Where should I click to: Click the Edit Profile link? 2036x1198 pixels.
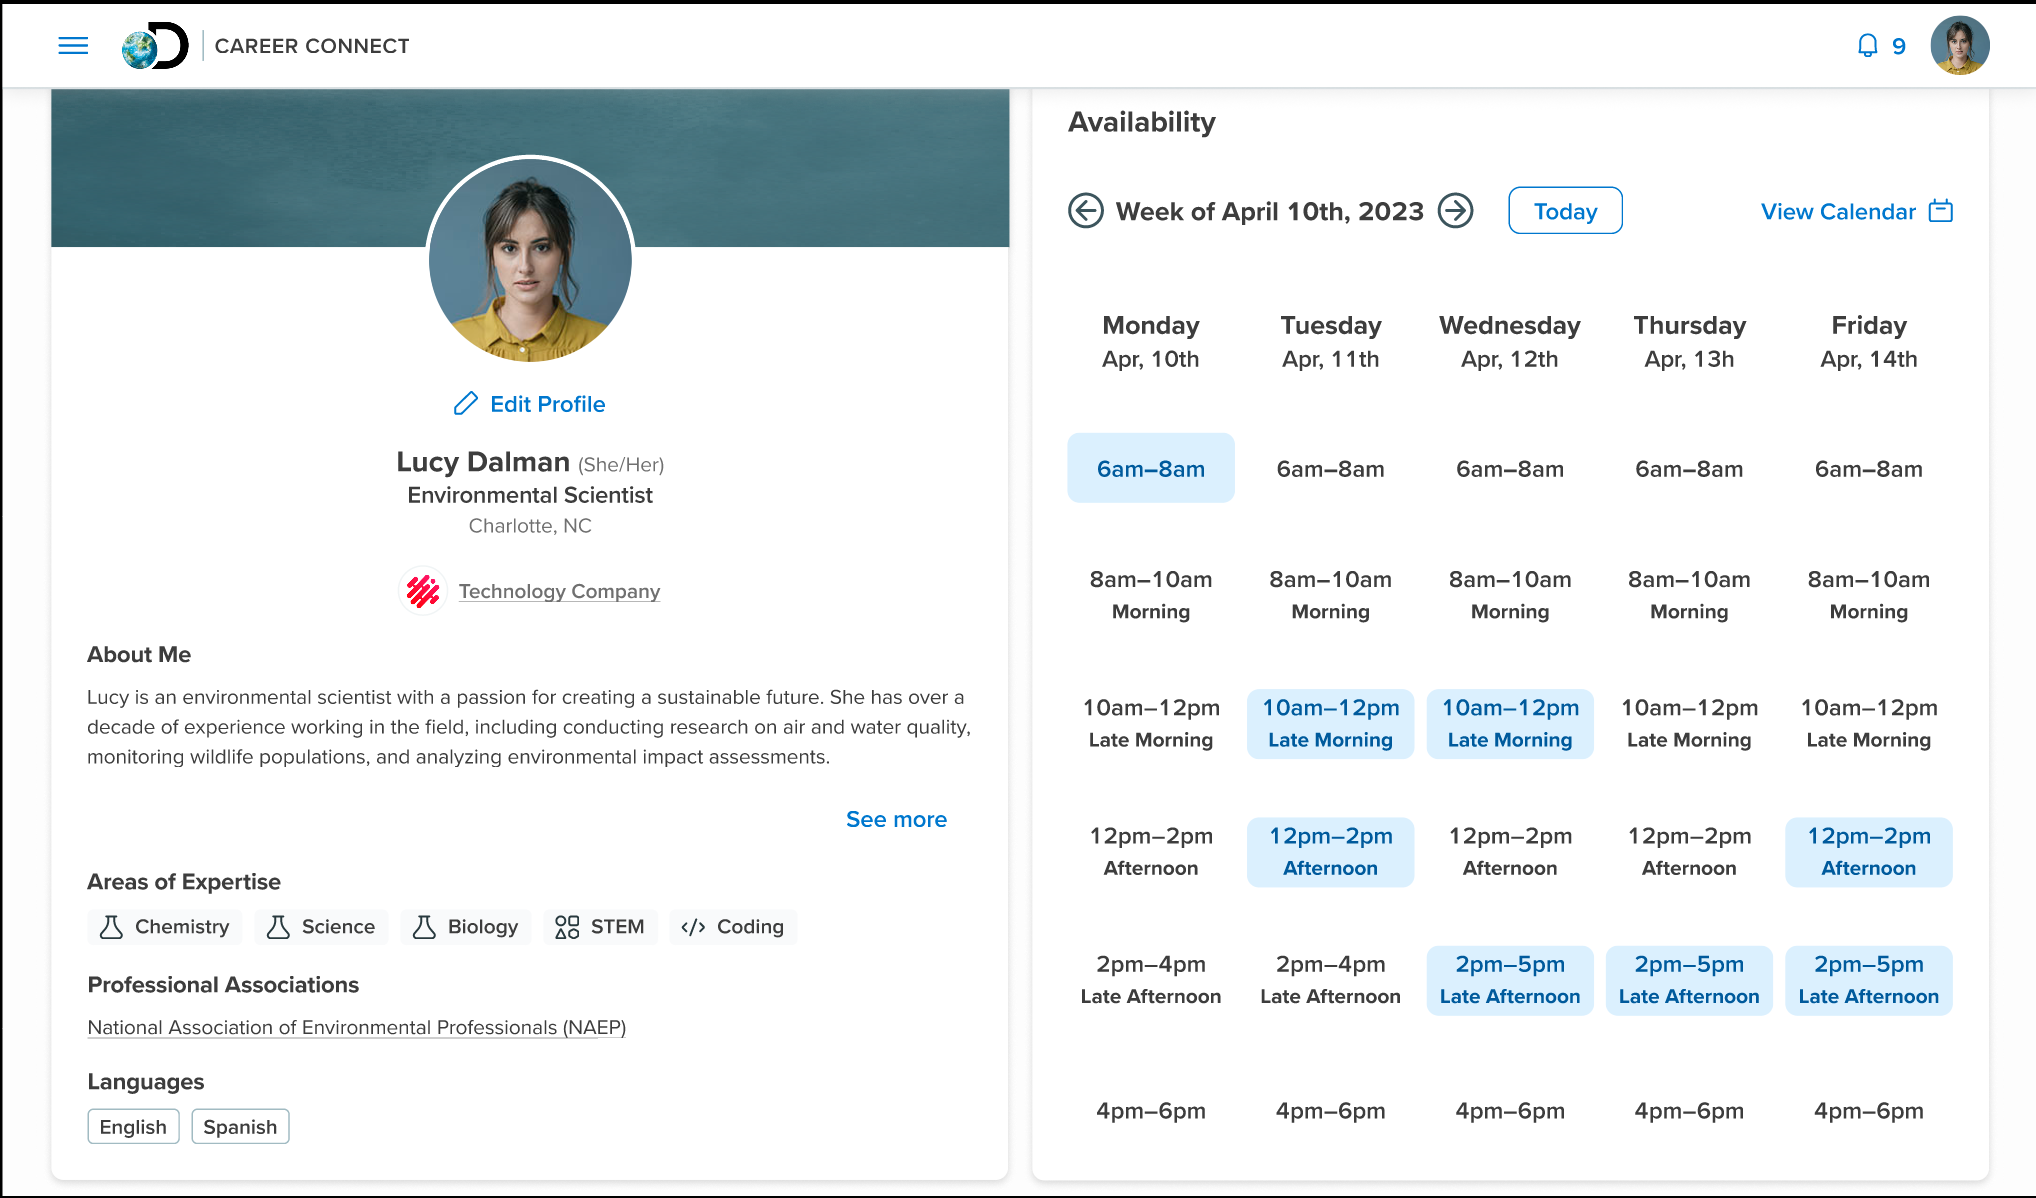click(547, 404)
